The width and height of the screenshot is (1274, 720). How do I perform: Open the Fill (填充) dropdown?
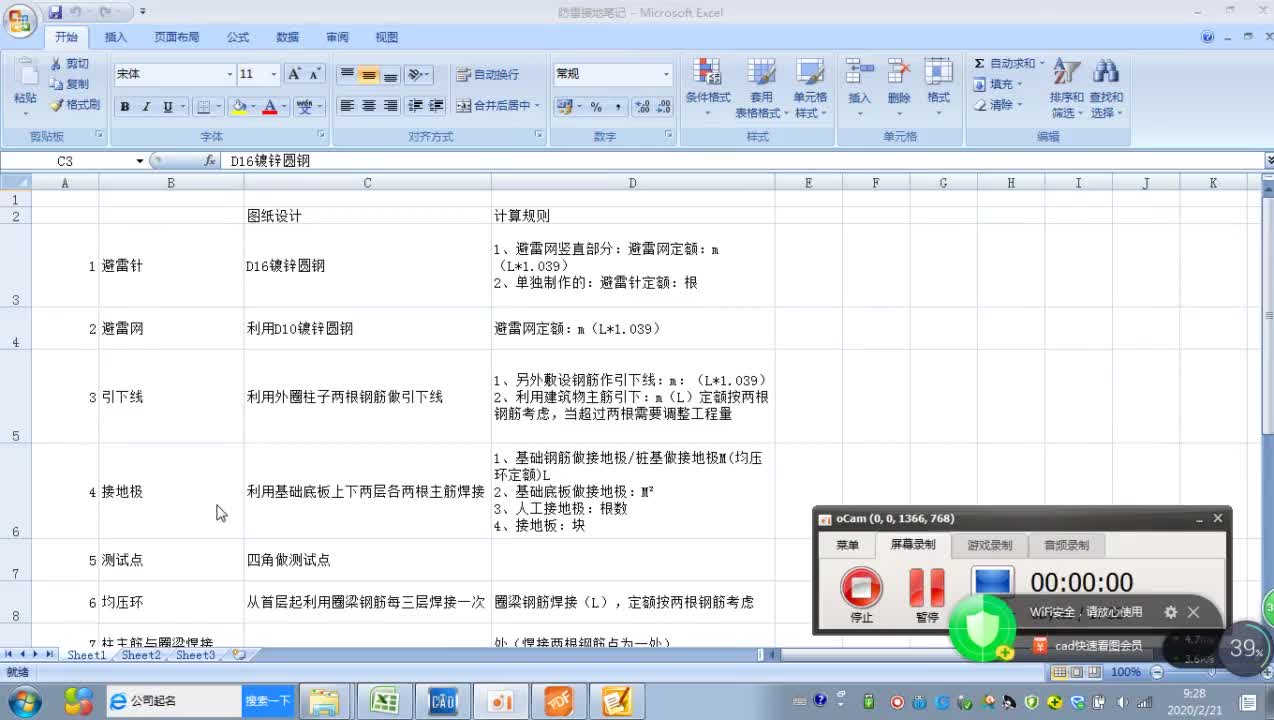[x=998, y=85]
